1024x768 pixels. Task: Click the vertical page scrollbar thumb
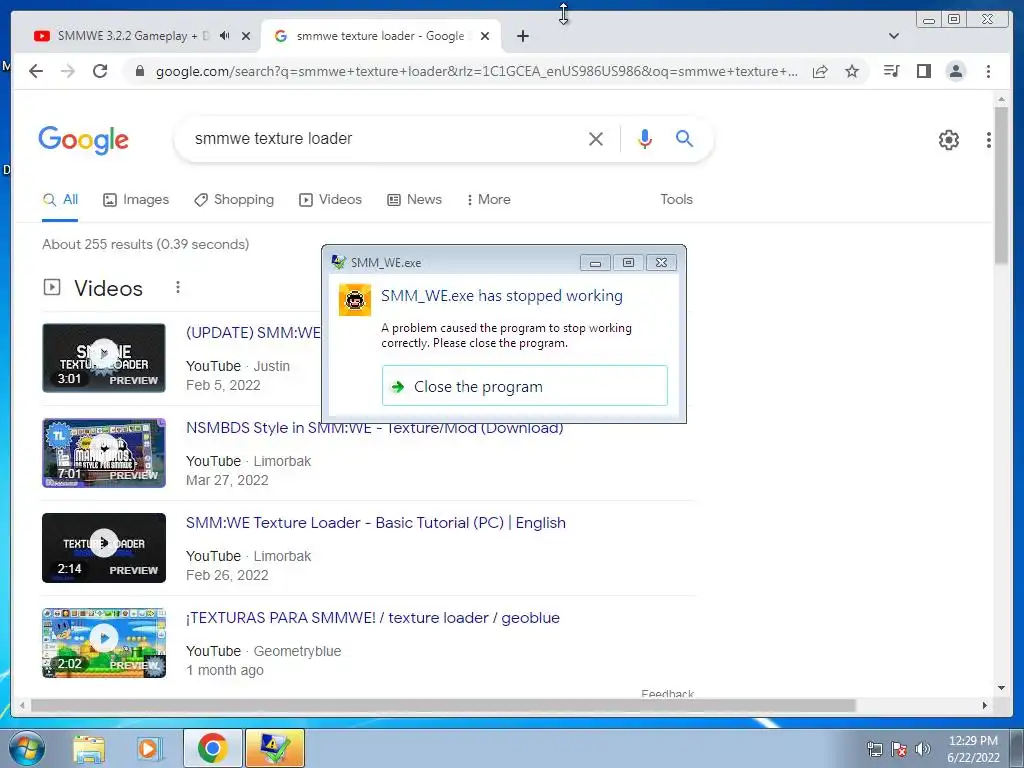[1001, 185]
